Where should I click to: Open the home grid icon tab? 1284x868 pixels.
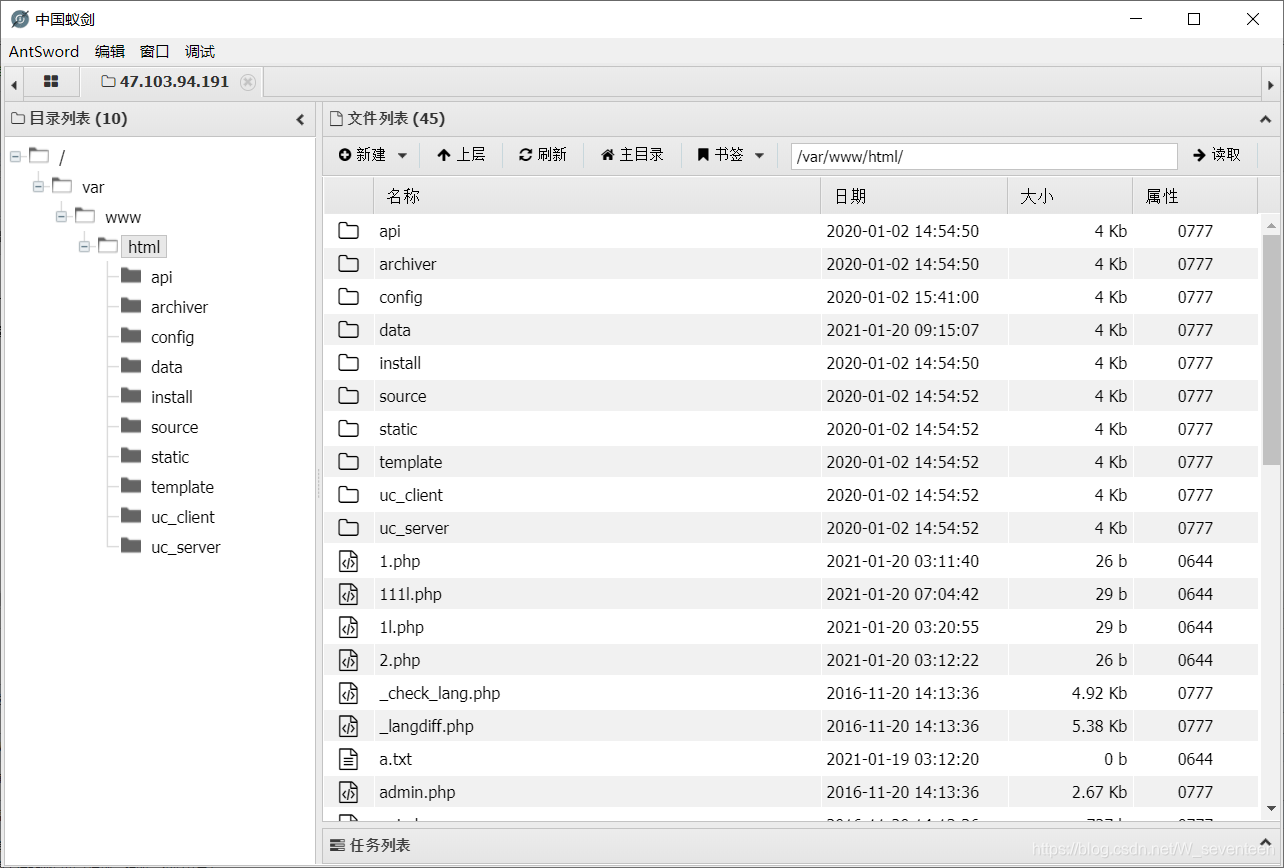coord(51,82)
